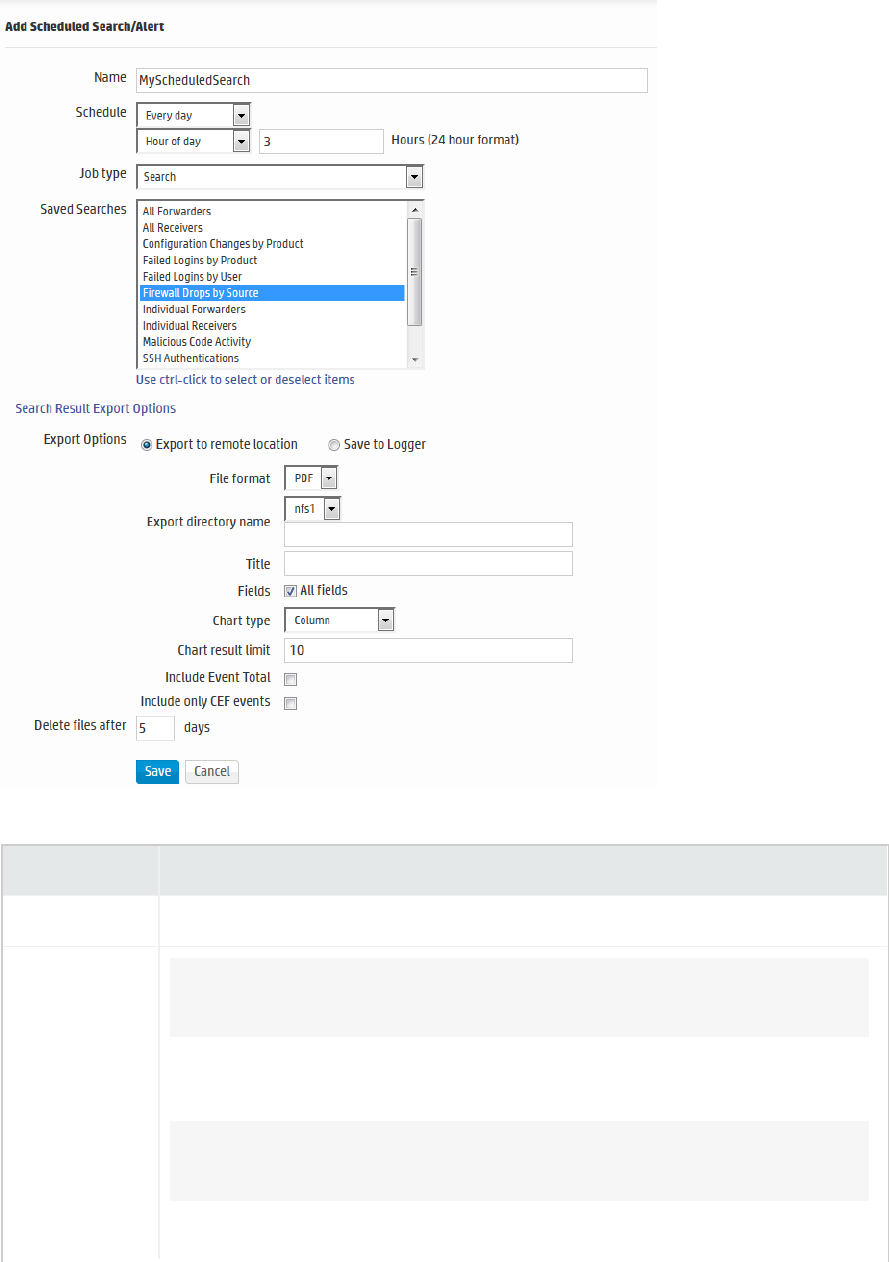889x1262 pixels.
Task: Click the Title input field
Action: (428, 564)
